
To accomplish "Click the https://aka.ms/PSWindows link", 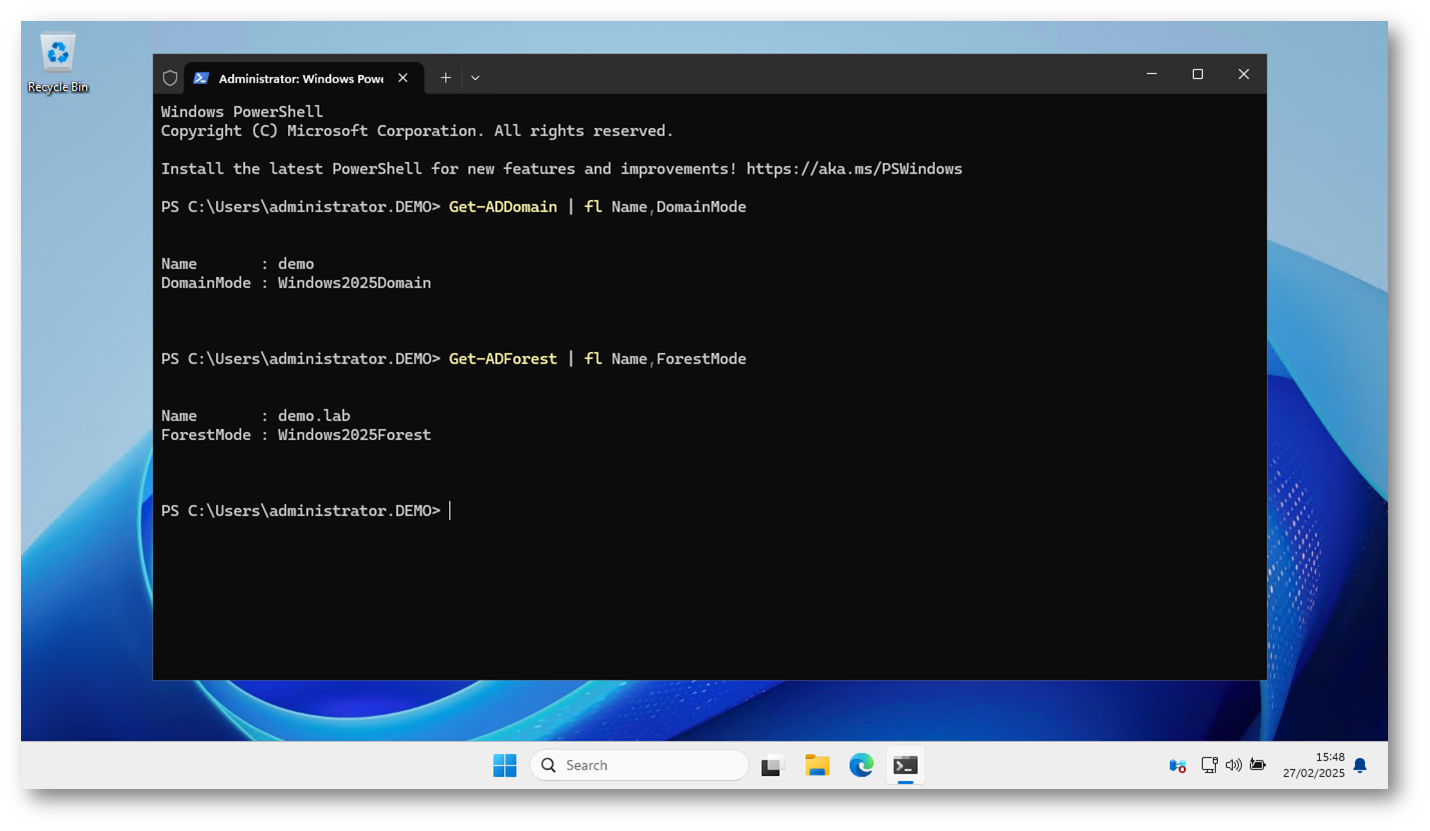I will click(x=854, y=169).
